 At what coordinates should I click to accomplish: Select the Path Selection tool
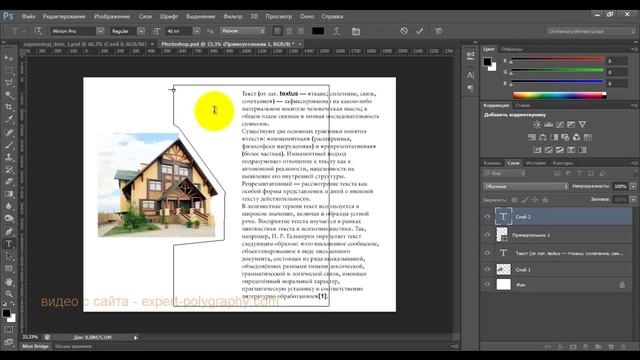pos(9,256)
